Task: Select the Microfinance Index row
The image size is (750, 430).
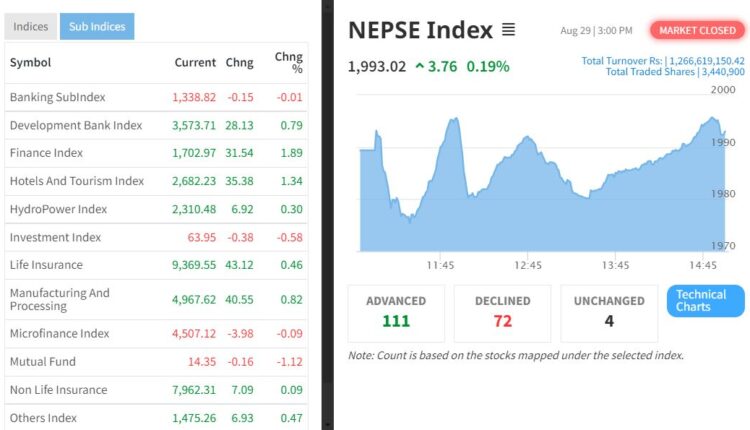Action: [x=59, y=333]
